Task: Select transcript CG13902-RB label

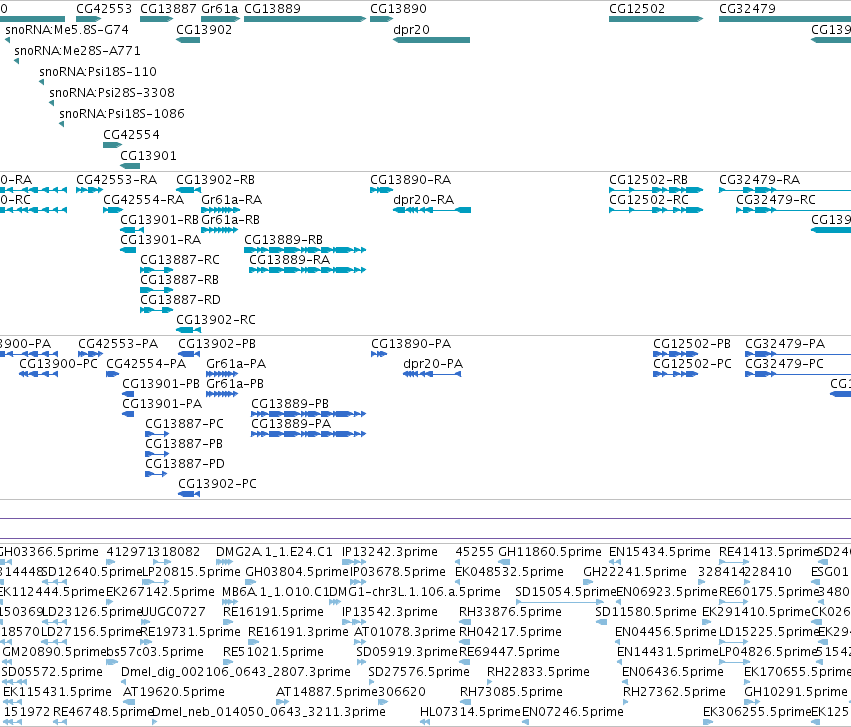Action: (215, 180)
